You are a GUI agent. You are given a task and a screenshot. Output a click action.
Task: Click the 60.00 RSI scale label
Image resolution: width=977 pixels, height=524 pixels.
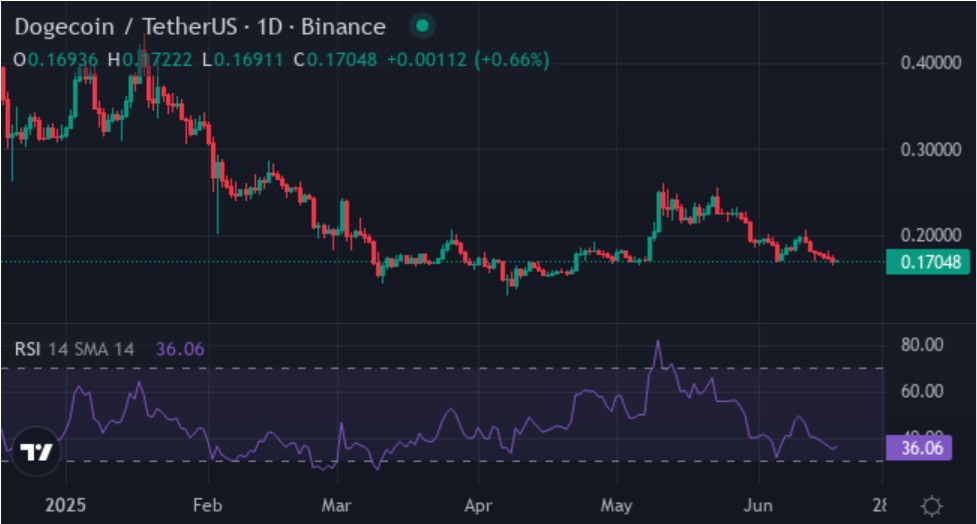coord(921,391)
